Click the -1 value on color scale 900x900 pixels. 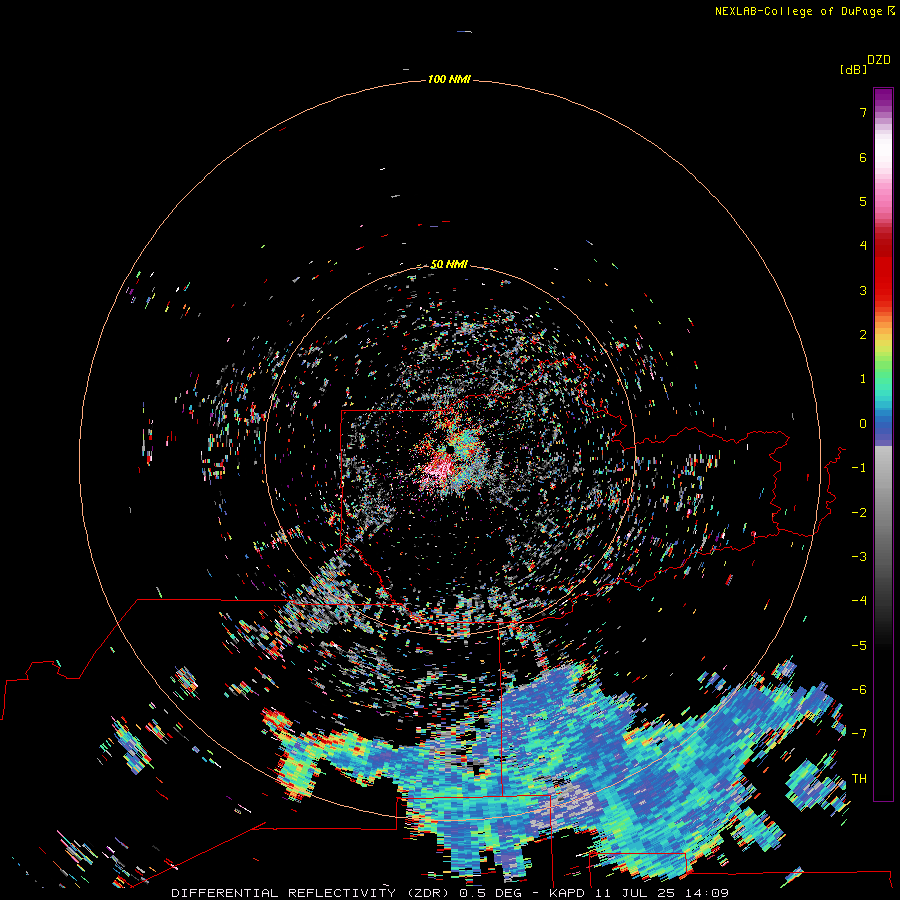coord(859,468)
